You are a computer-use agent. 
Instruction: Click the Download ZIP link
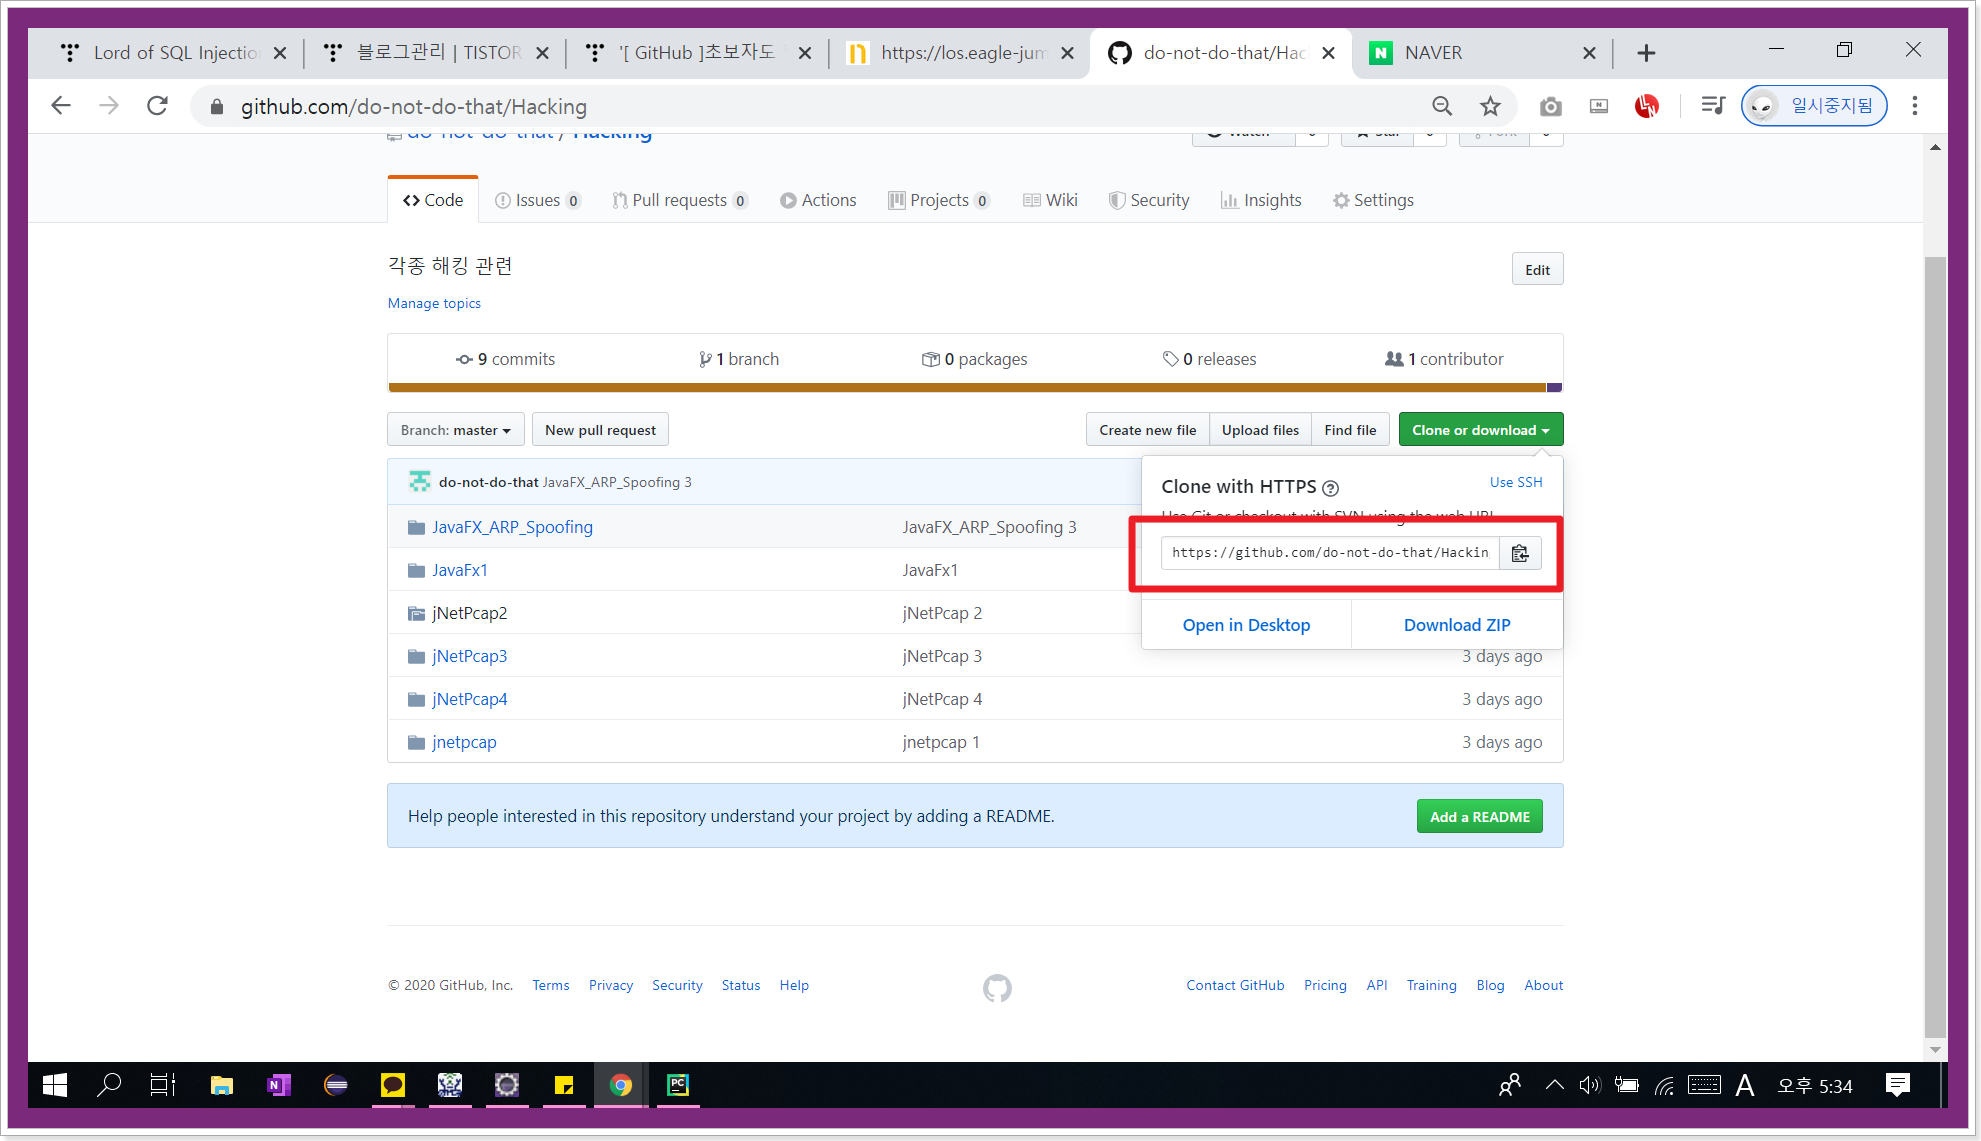(x=1456, y=625)
